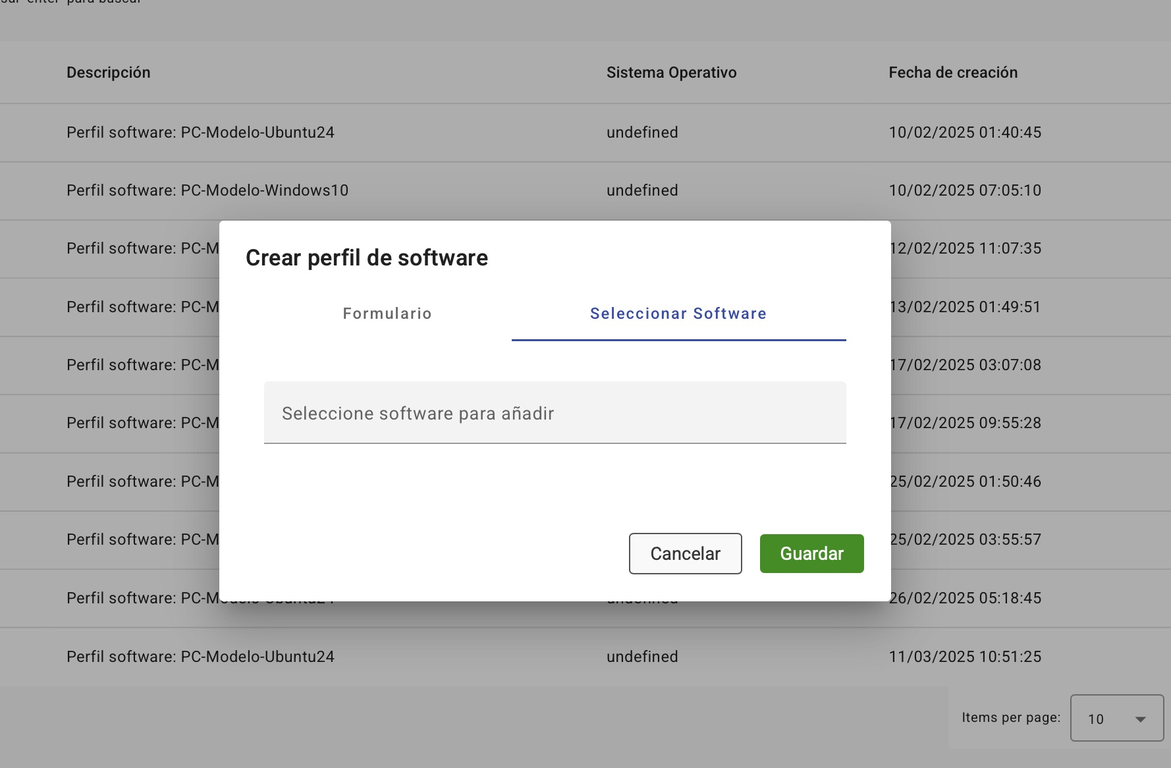Click the Sistema Operativo column header
The height and width of the screenshot is (768, 1171).
[671, 73]
